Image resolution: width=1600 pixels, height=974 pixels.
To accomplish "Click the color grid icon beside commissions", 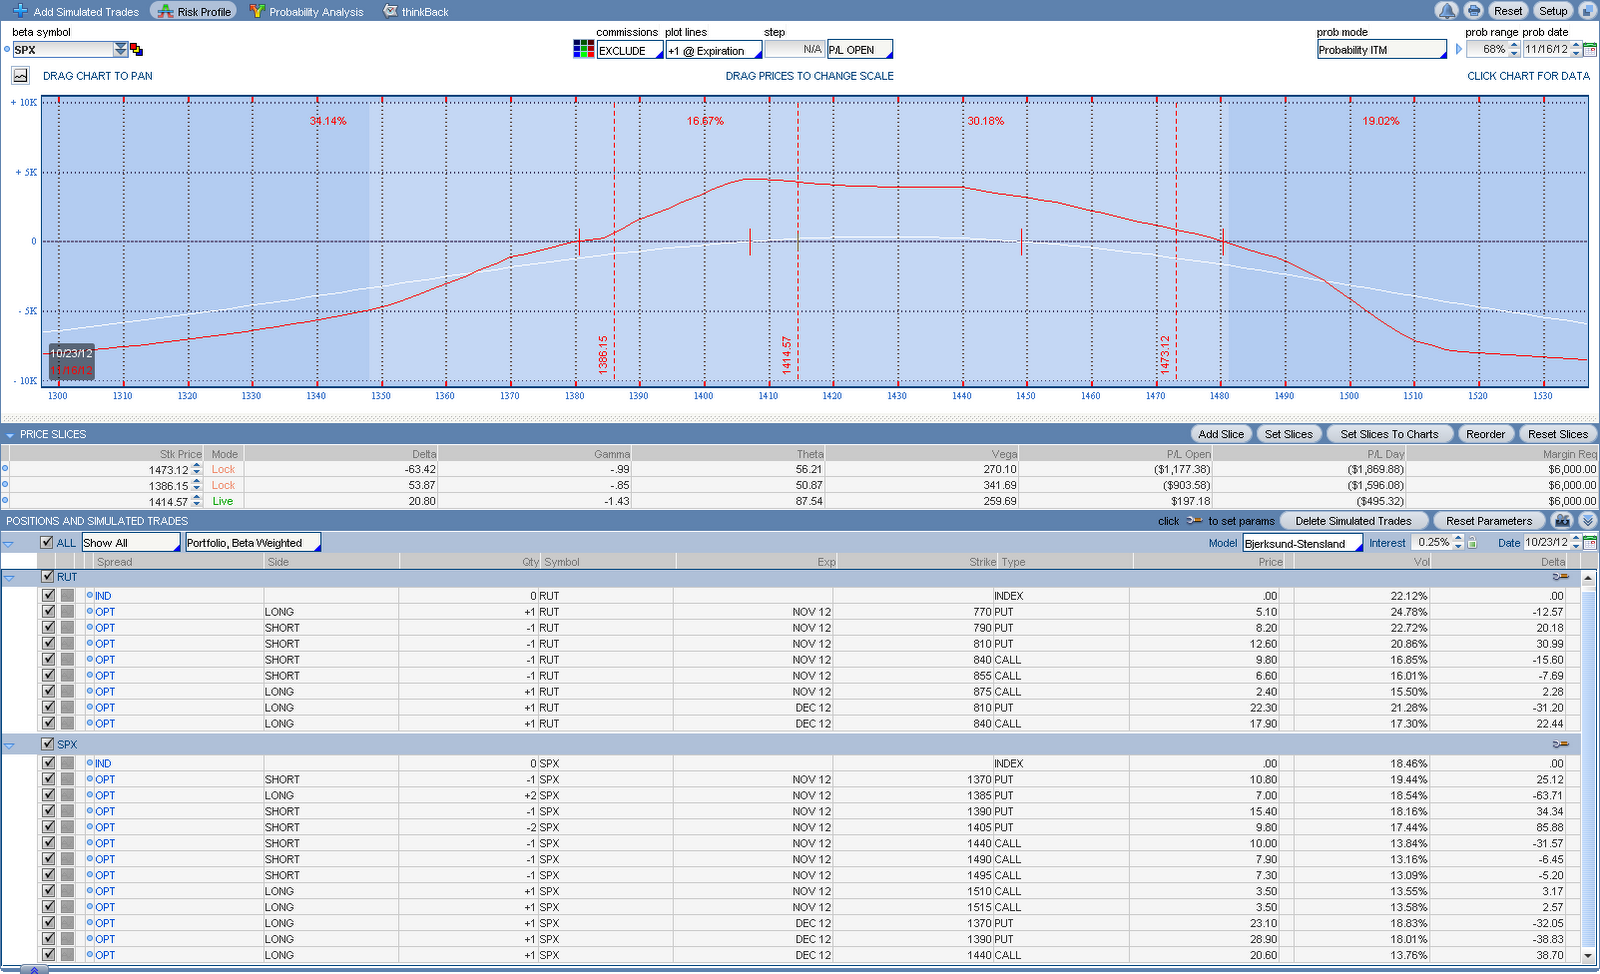I will tap(584, 49).
